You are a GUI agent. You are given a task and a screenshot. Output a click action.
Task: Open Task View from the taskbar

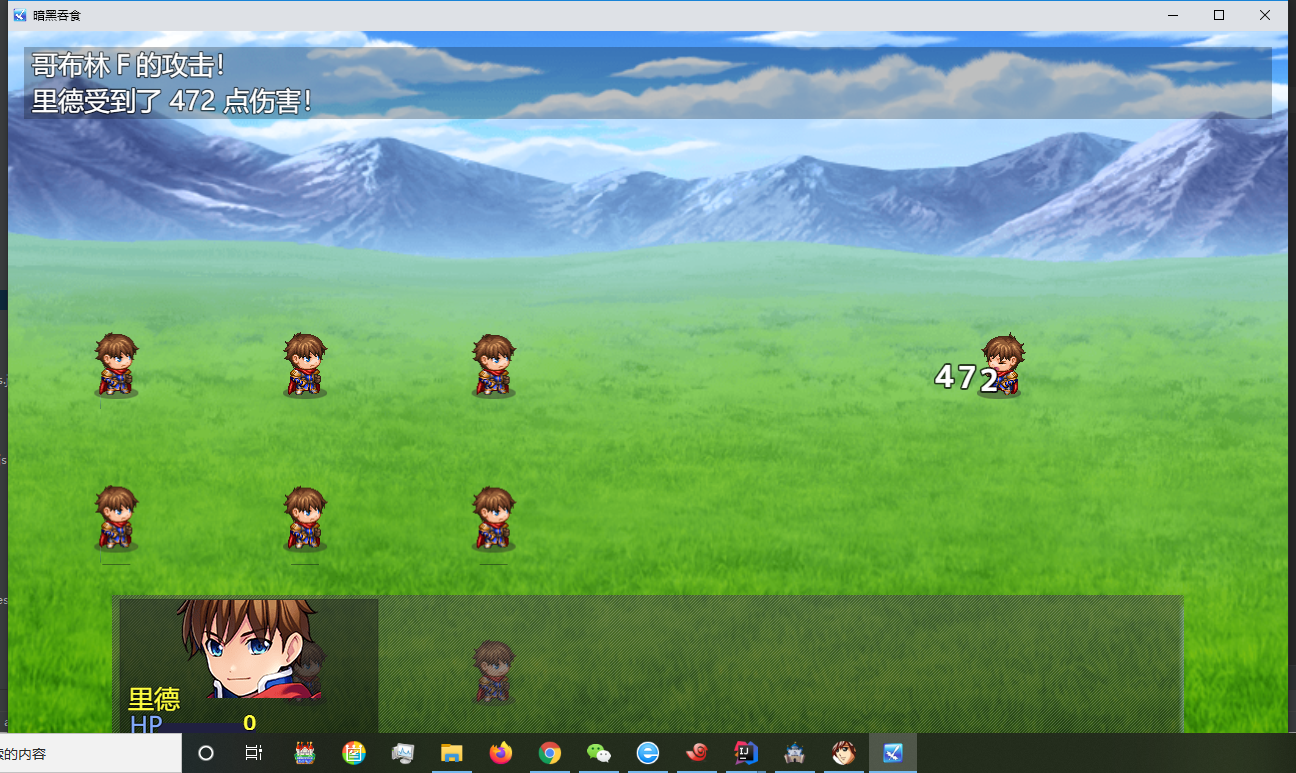(x=254, y=753)
